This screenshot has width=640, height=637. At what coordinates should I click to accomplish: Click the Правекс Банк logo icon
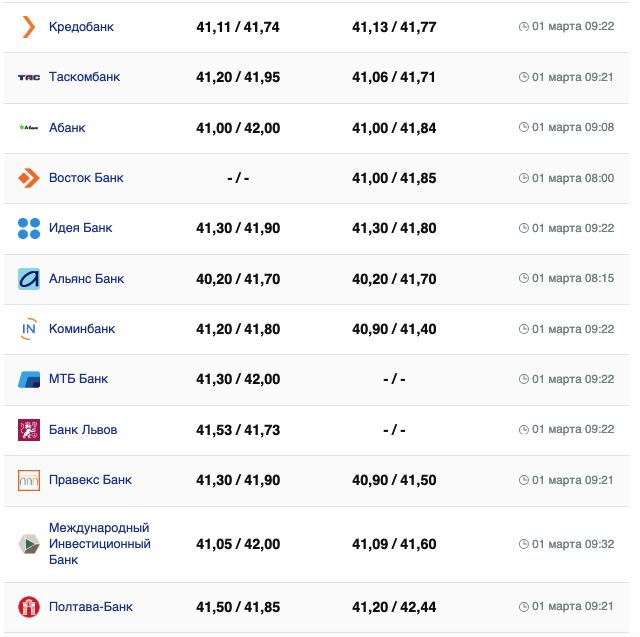pos(29,480)
